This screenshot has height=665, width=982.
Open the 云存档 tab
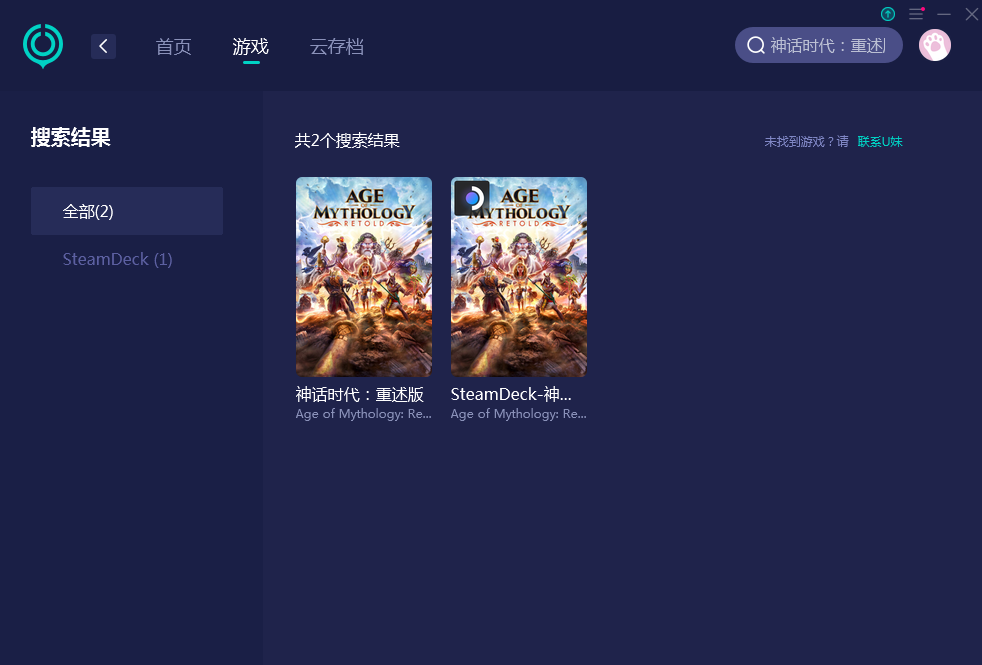337,46
